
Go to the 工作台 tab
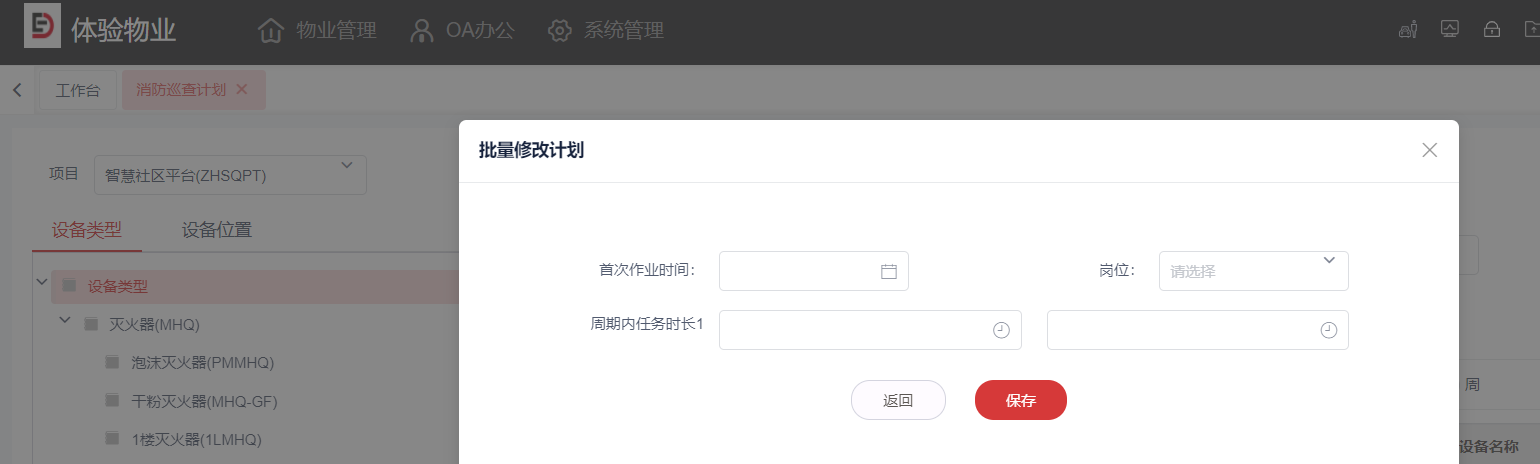pos(78,90)
